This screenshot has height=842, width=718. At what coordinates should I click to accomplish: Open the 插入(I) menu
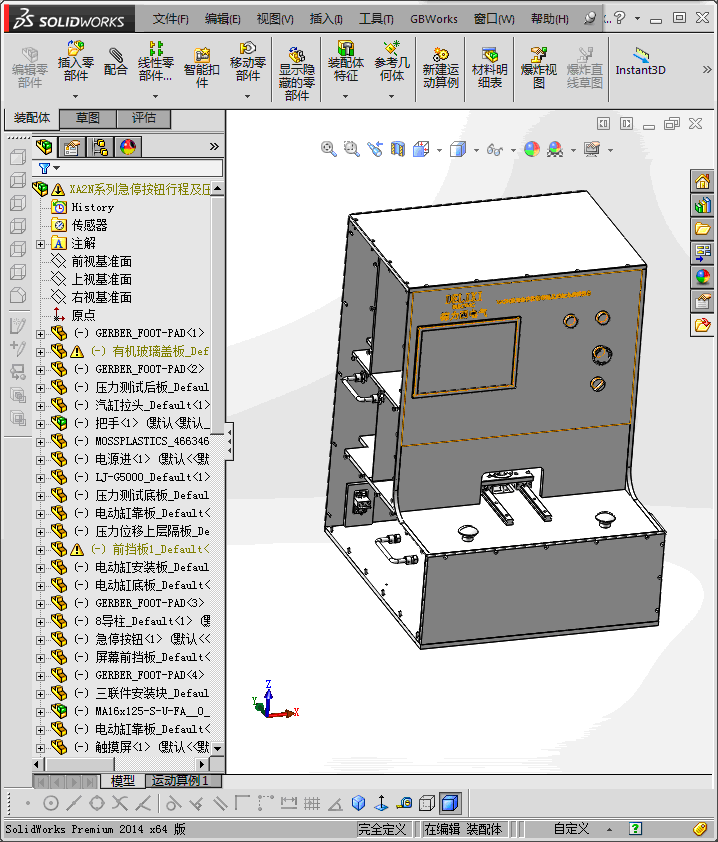point(326,19)
